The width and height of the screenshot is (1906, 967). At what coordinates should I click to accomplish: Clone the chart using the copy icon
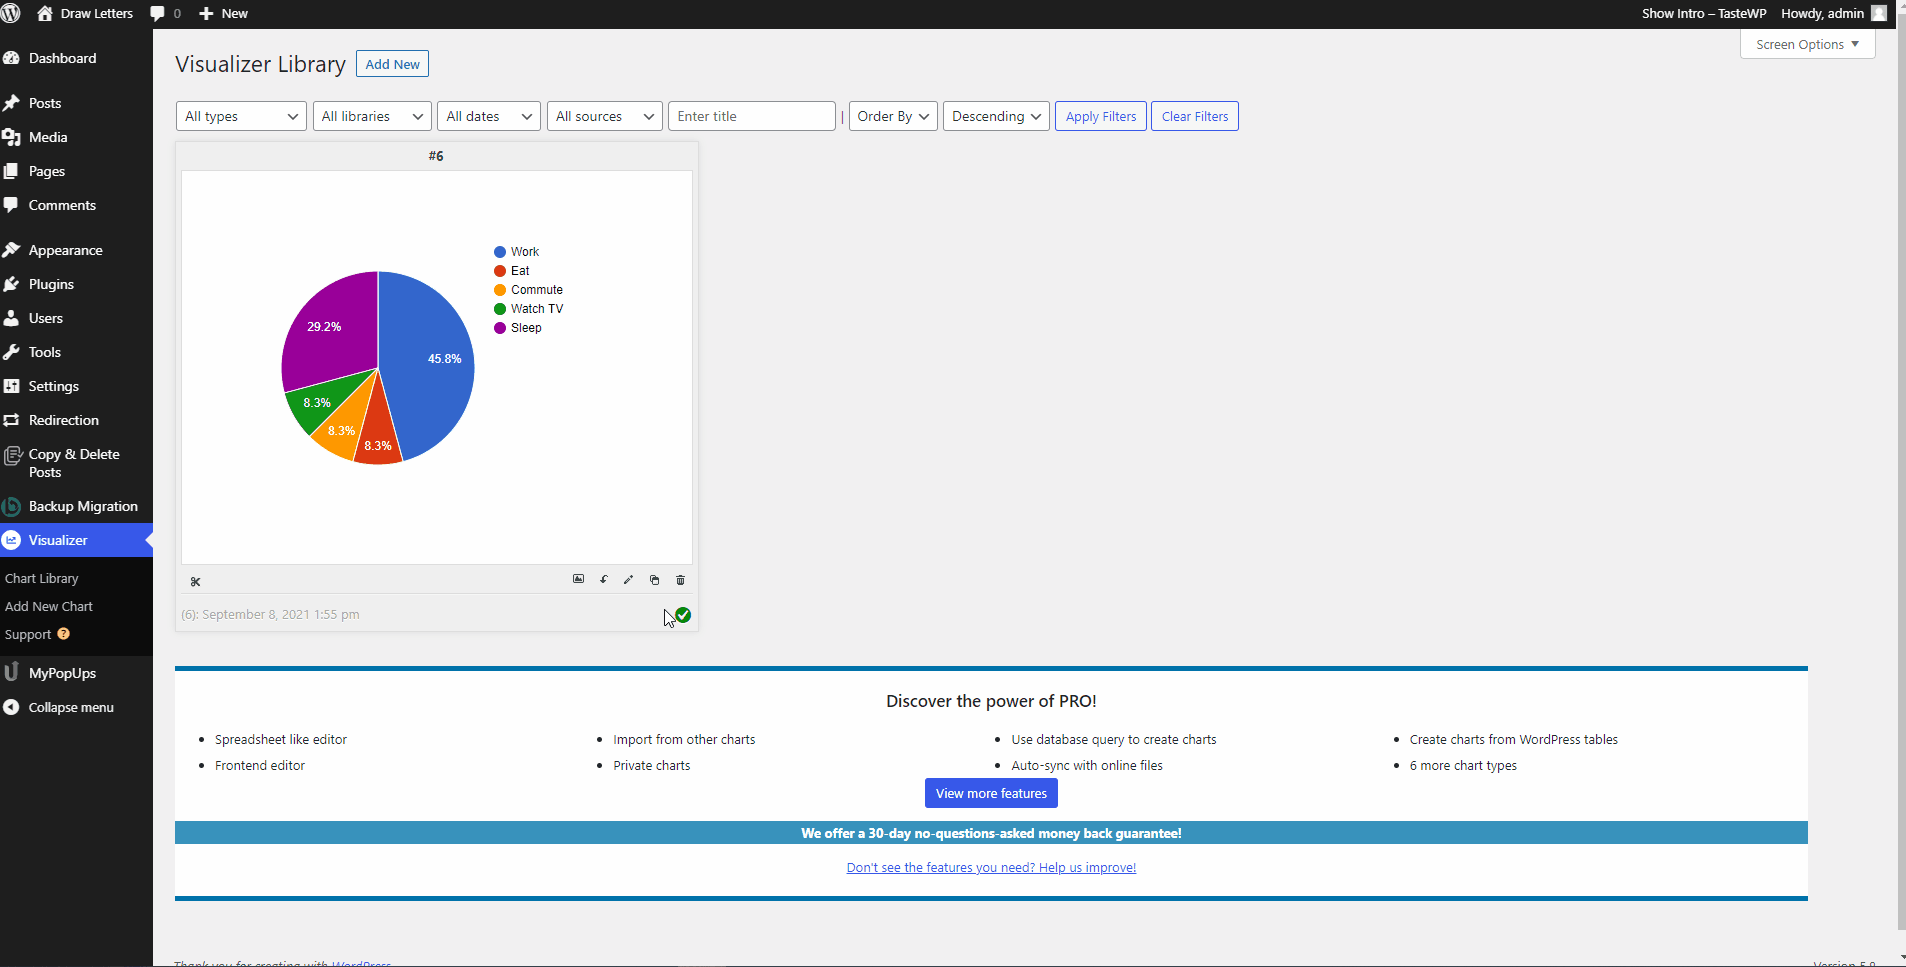click(655, 580)
